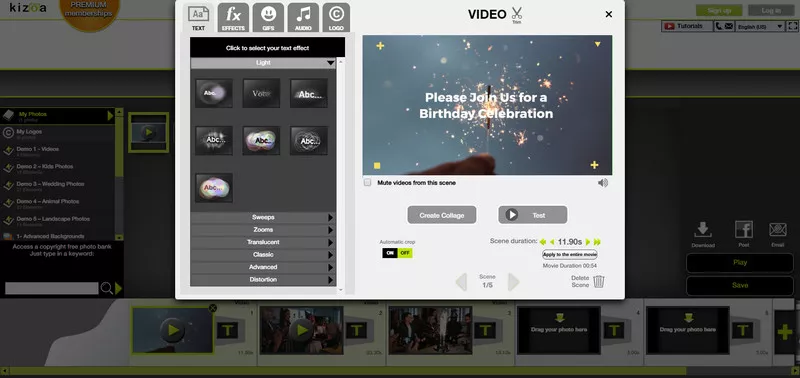800x378 pixels.
Task: Open the YouTube Tutorials link
Action: coord(687,26)
